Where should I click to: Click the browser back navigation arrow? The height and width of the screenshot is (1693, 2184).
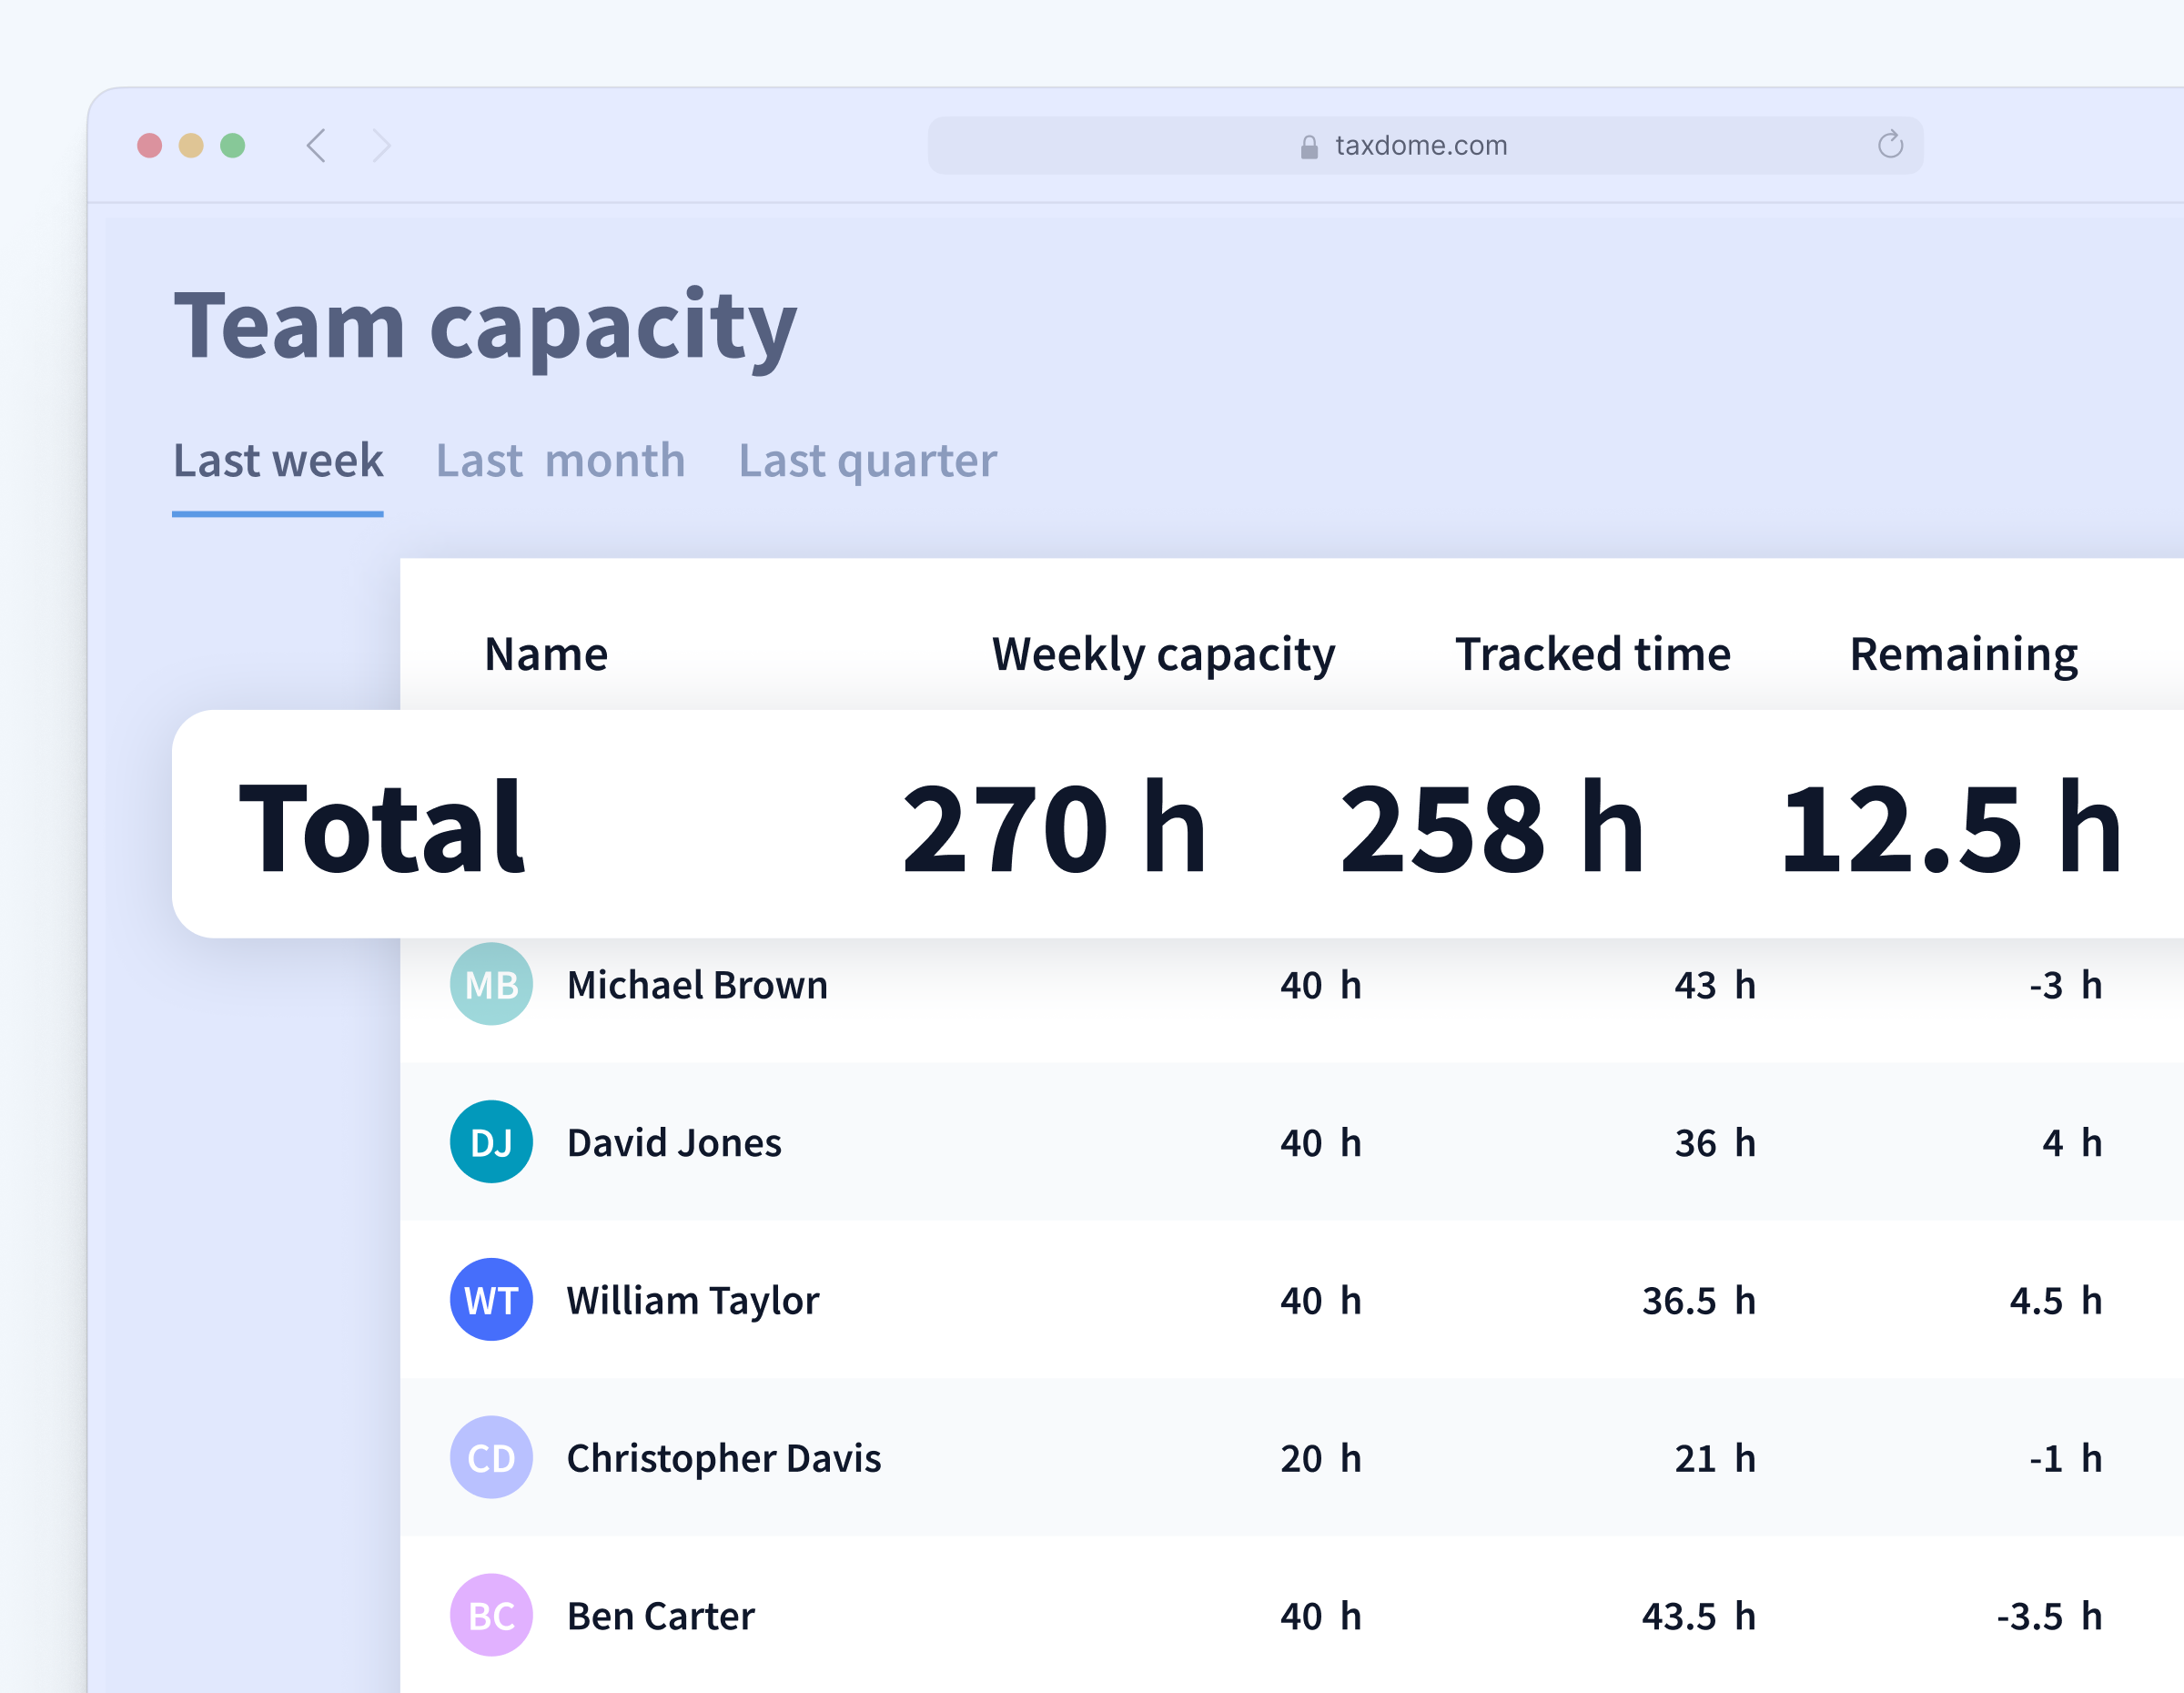tap(317, 146)
